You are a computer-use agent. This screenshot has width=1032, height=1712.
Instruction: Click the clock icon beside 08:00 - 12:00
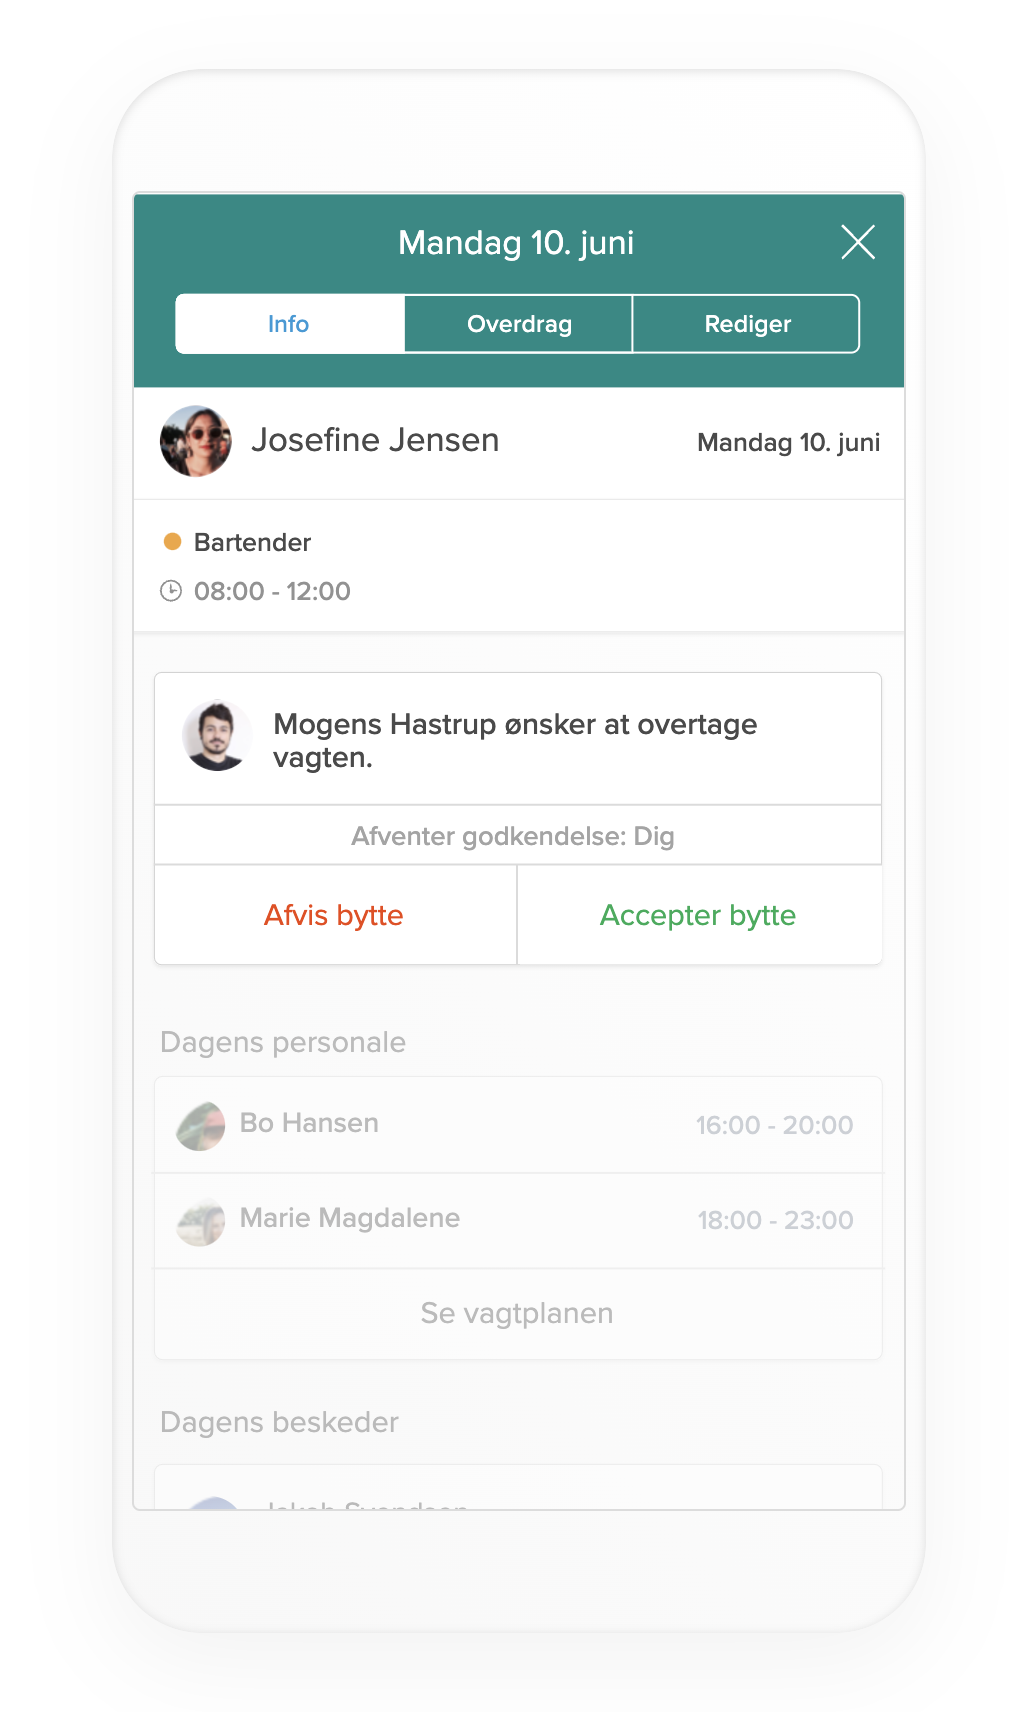[x=171, y=591]
